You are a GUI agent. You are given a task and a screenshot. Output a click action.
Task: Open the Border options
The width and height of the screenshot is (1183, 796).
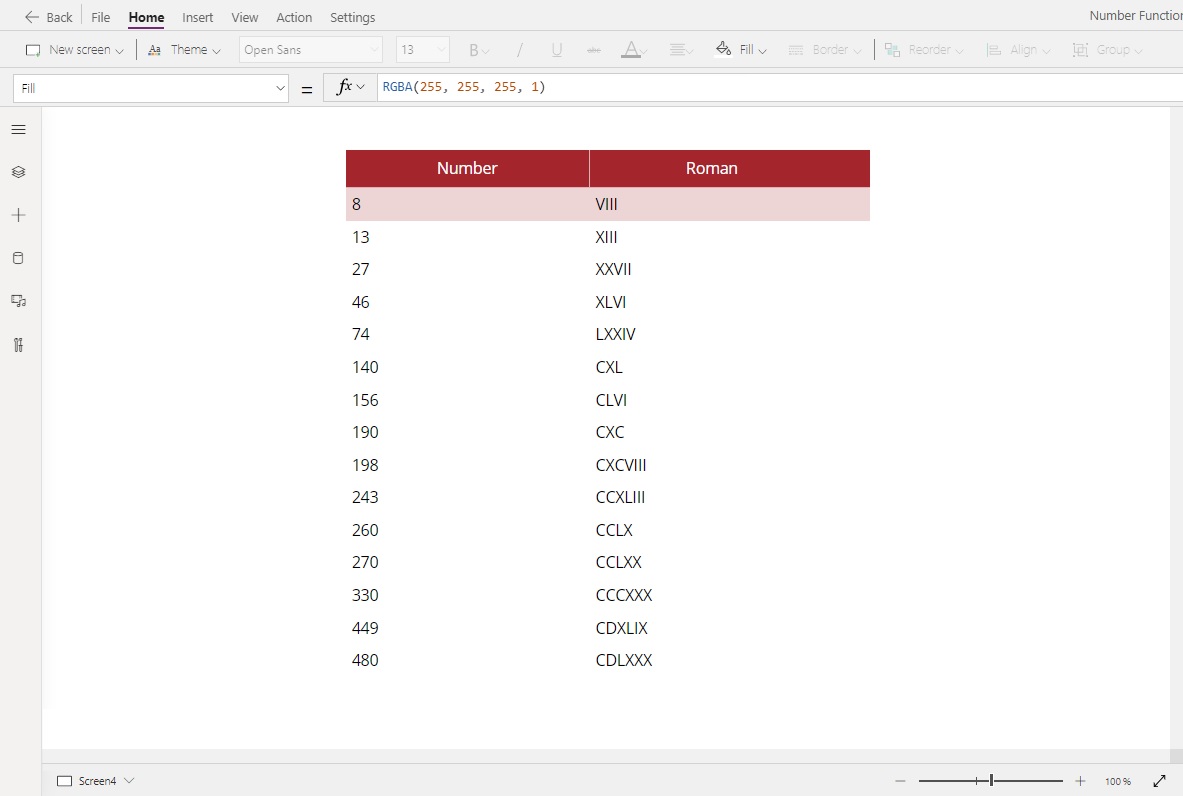click(825, 50)
